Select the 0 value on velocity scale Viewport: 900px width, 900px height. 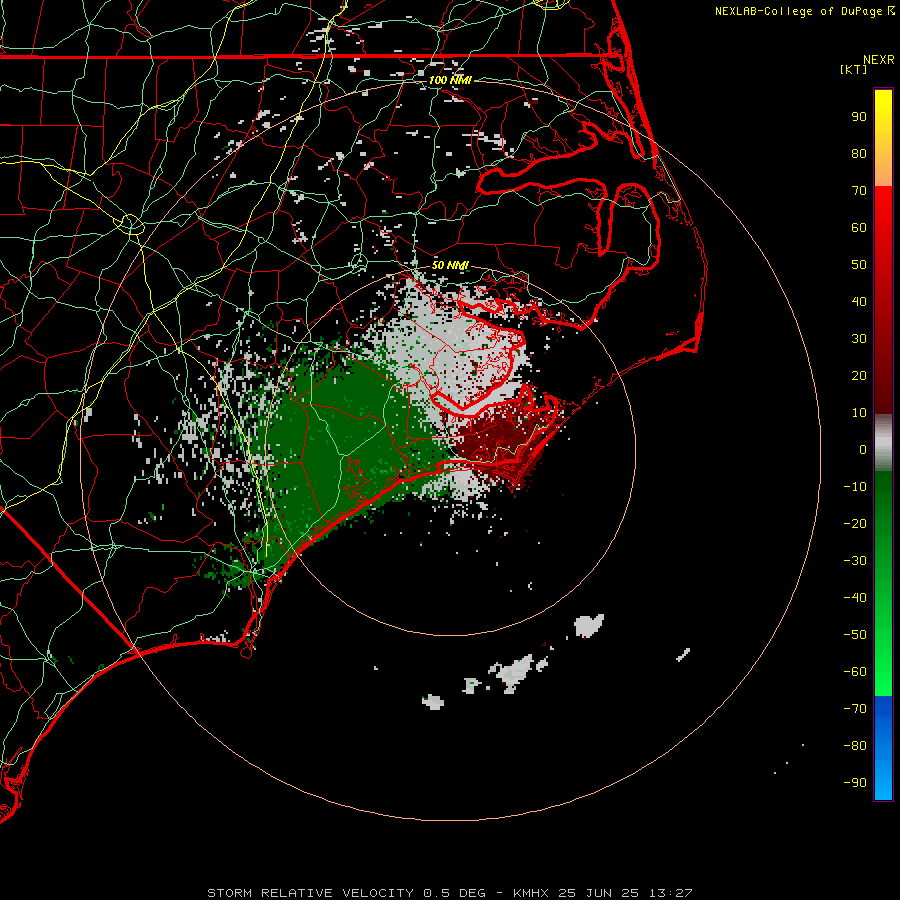pyautogui.click(x=863, y=450)
